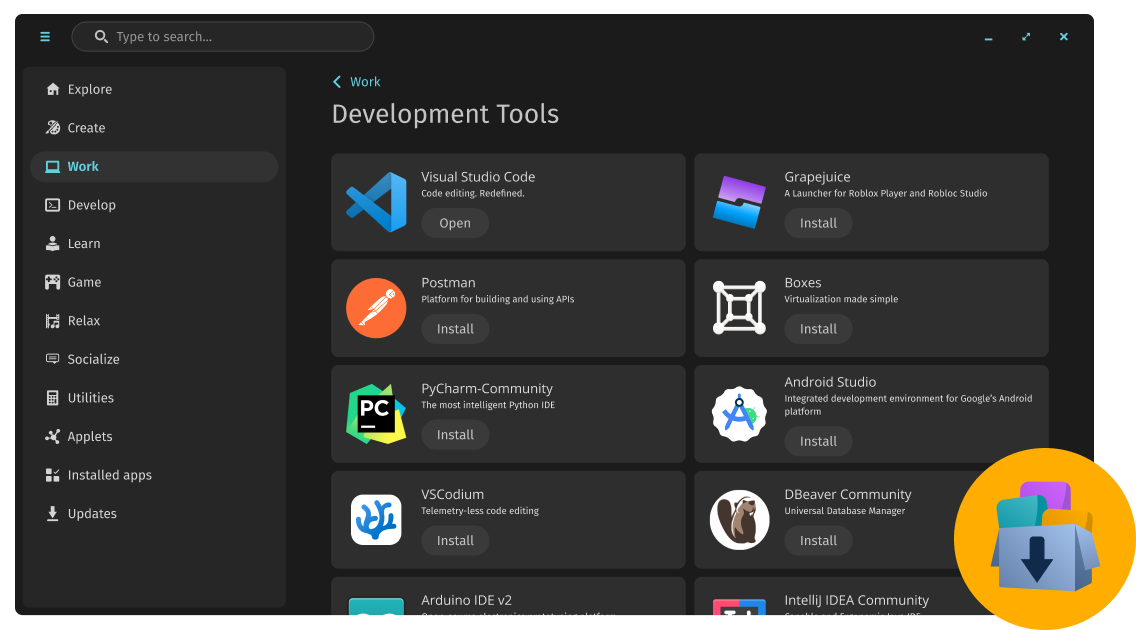Open the Visual Studio Code title
The height and width of the screenshot is (630, 1136).
pos(478,177)
